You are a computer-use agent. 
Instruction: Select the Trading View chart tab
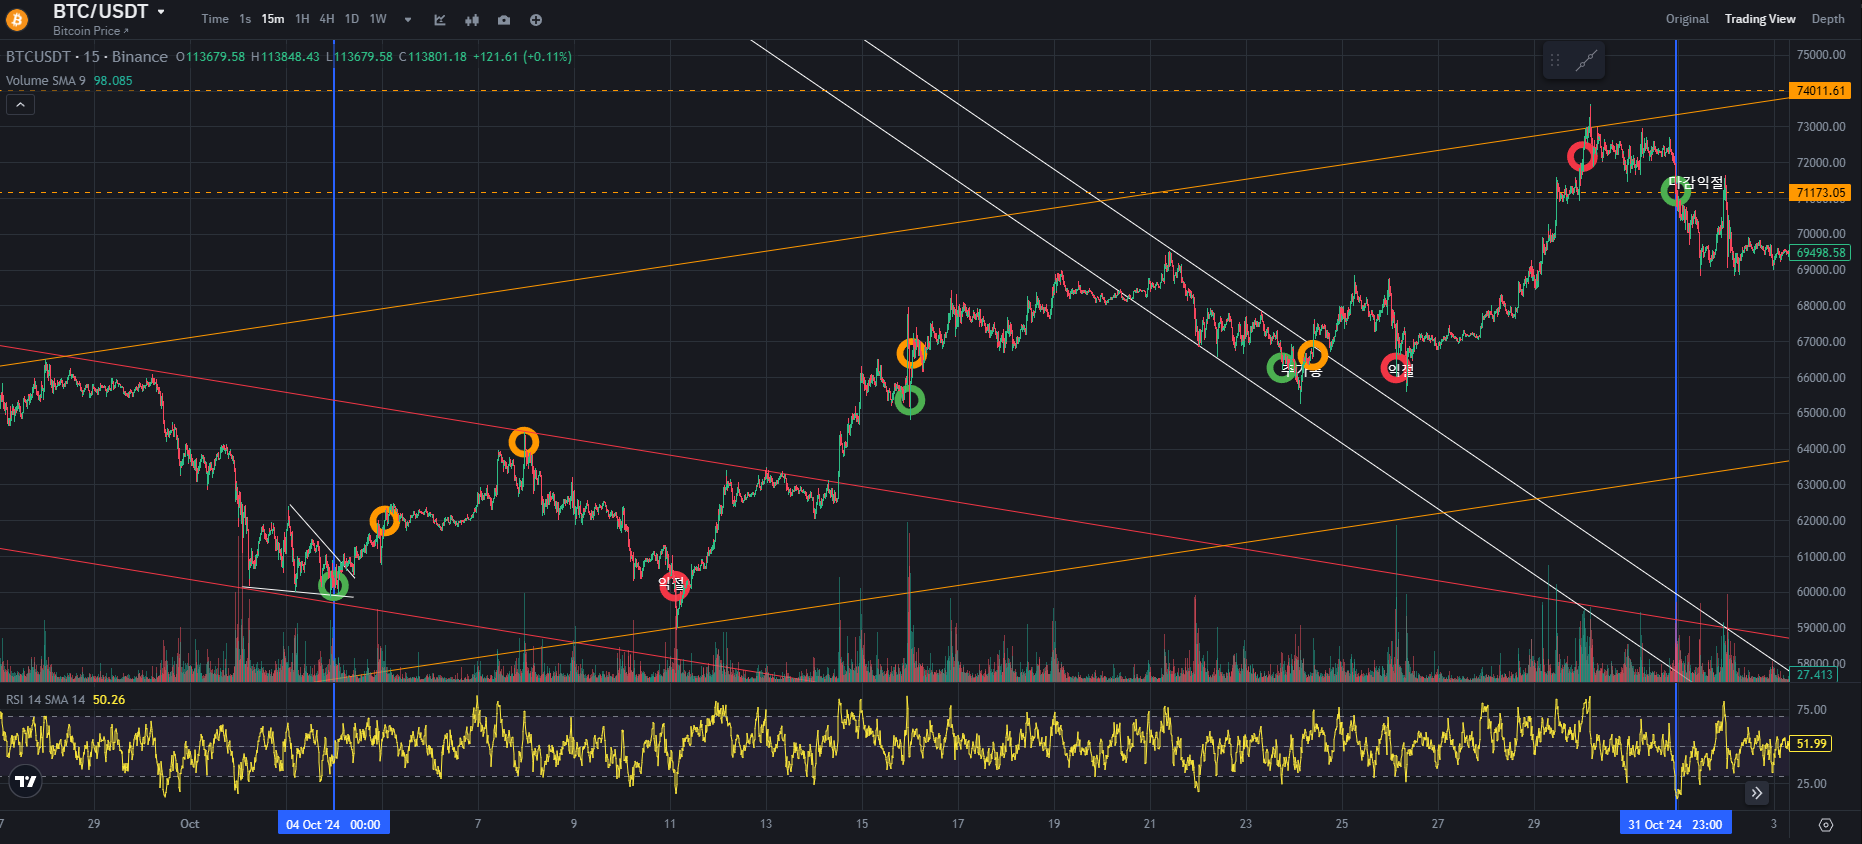pyautogui.click(x=1760, y=19)
